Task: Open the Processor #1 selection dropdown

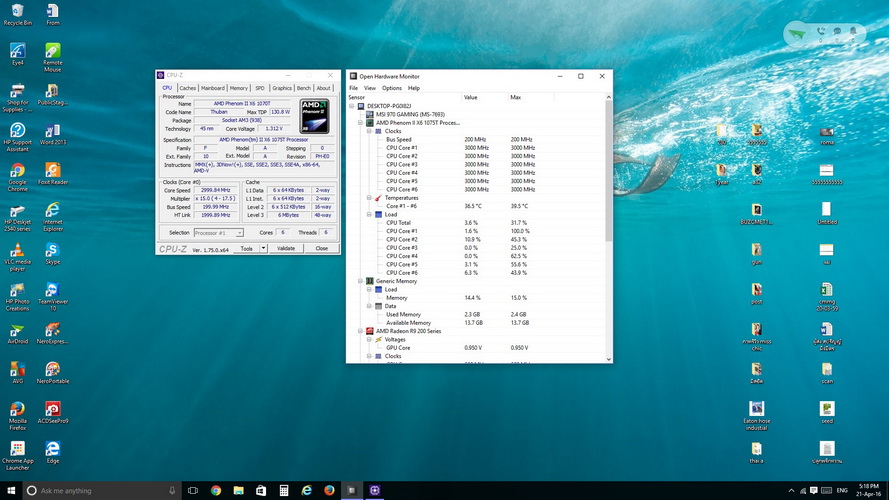Action: pyautogui.click(x=218, y=232)
